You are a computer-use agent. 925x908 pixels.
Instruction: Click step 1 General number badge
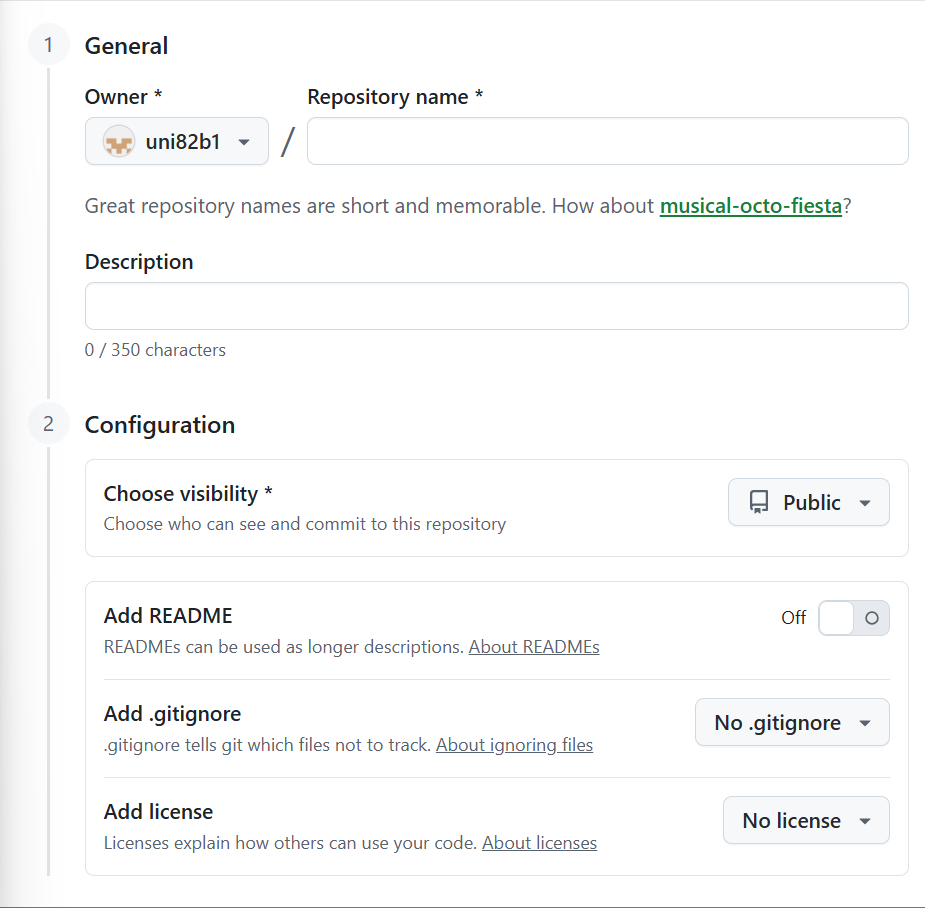(x=48, y=46)
